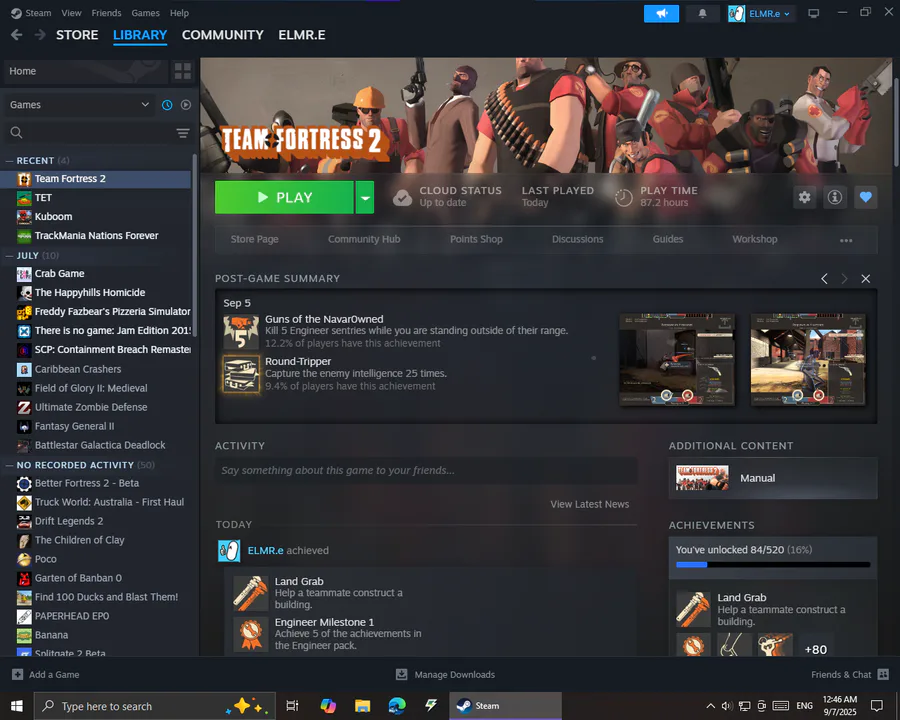Launch Team Fortress 2 with PLAY

click(x=284, y=198)
